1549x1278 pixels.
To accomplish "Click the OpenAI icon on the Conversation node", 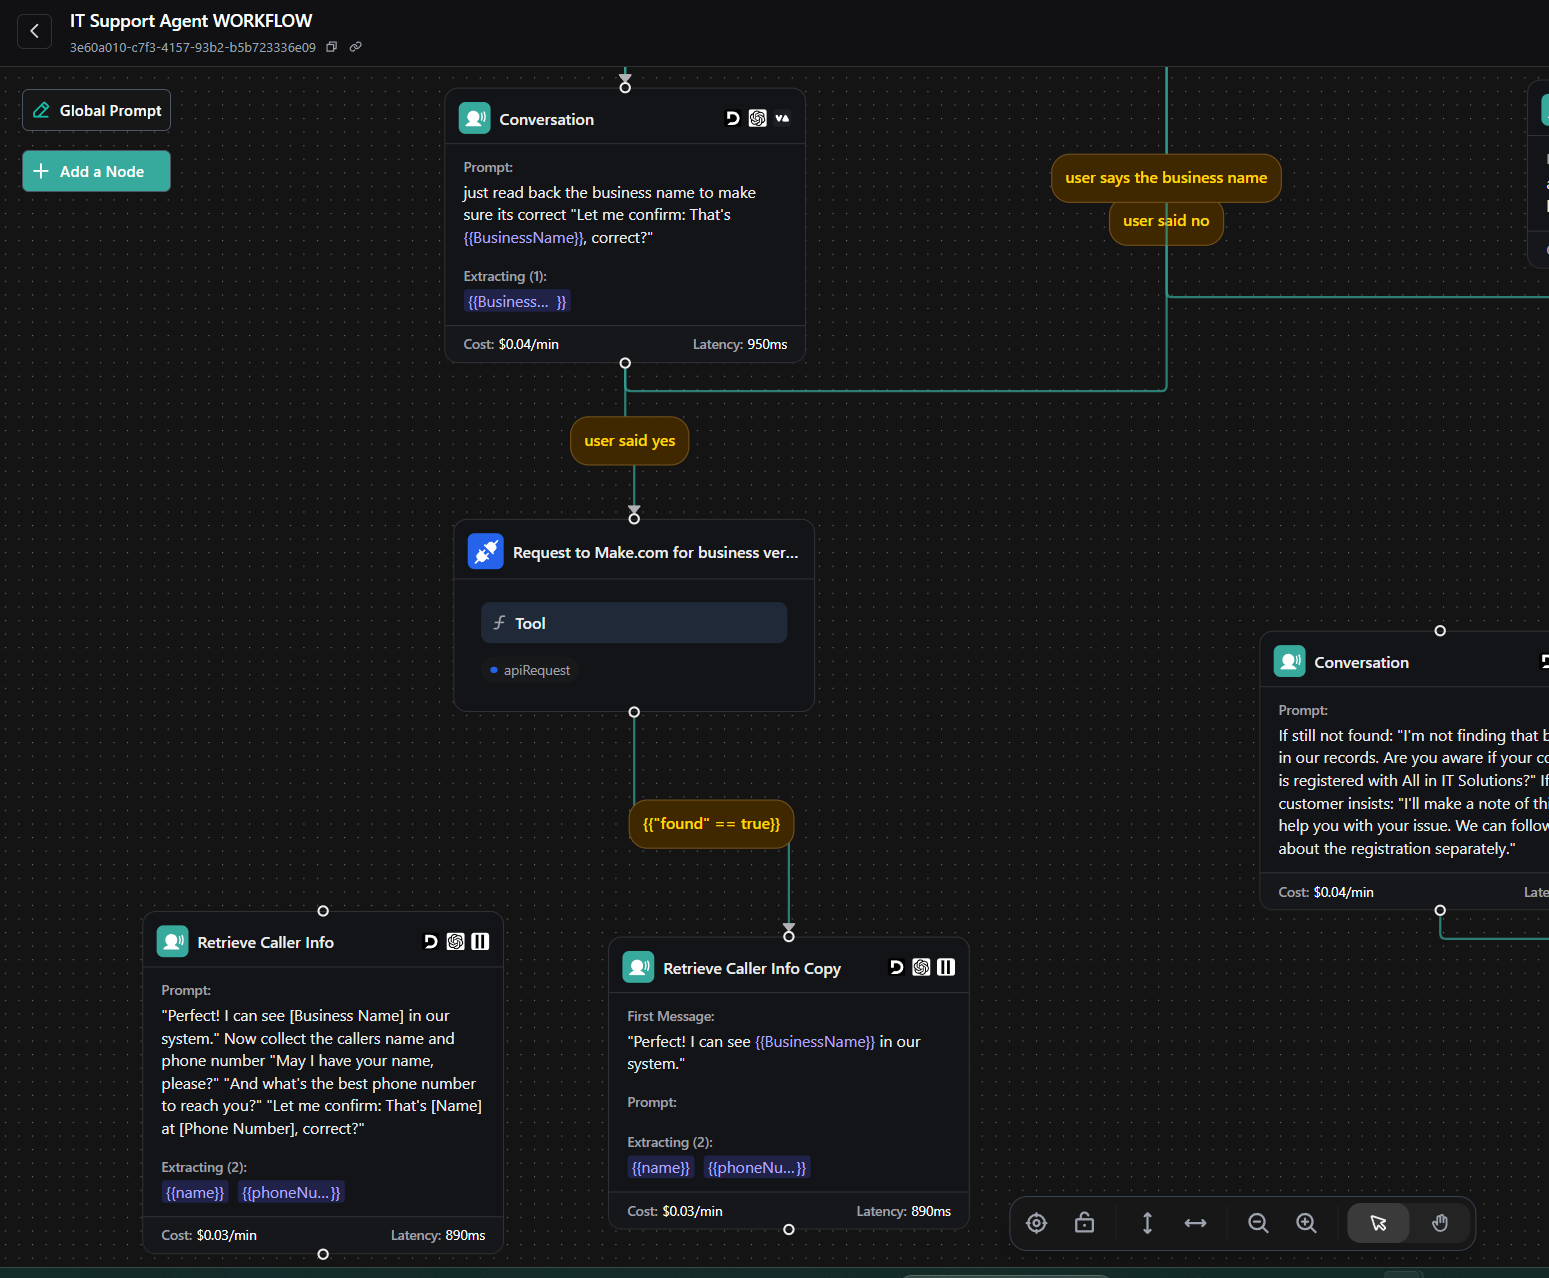I will [x=757, y=118].
